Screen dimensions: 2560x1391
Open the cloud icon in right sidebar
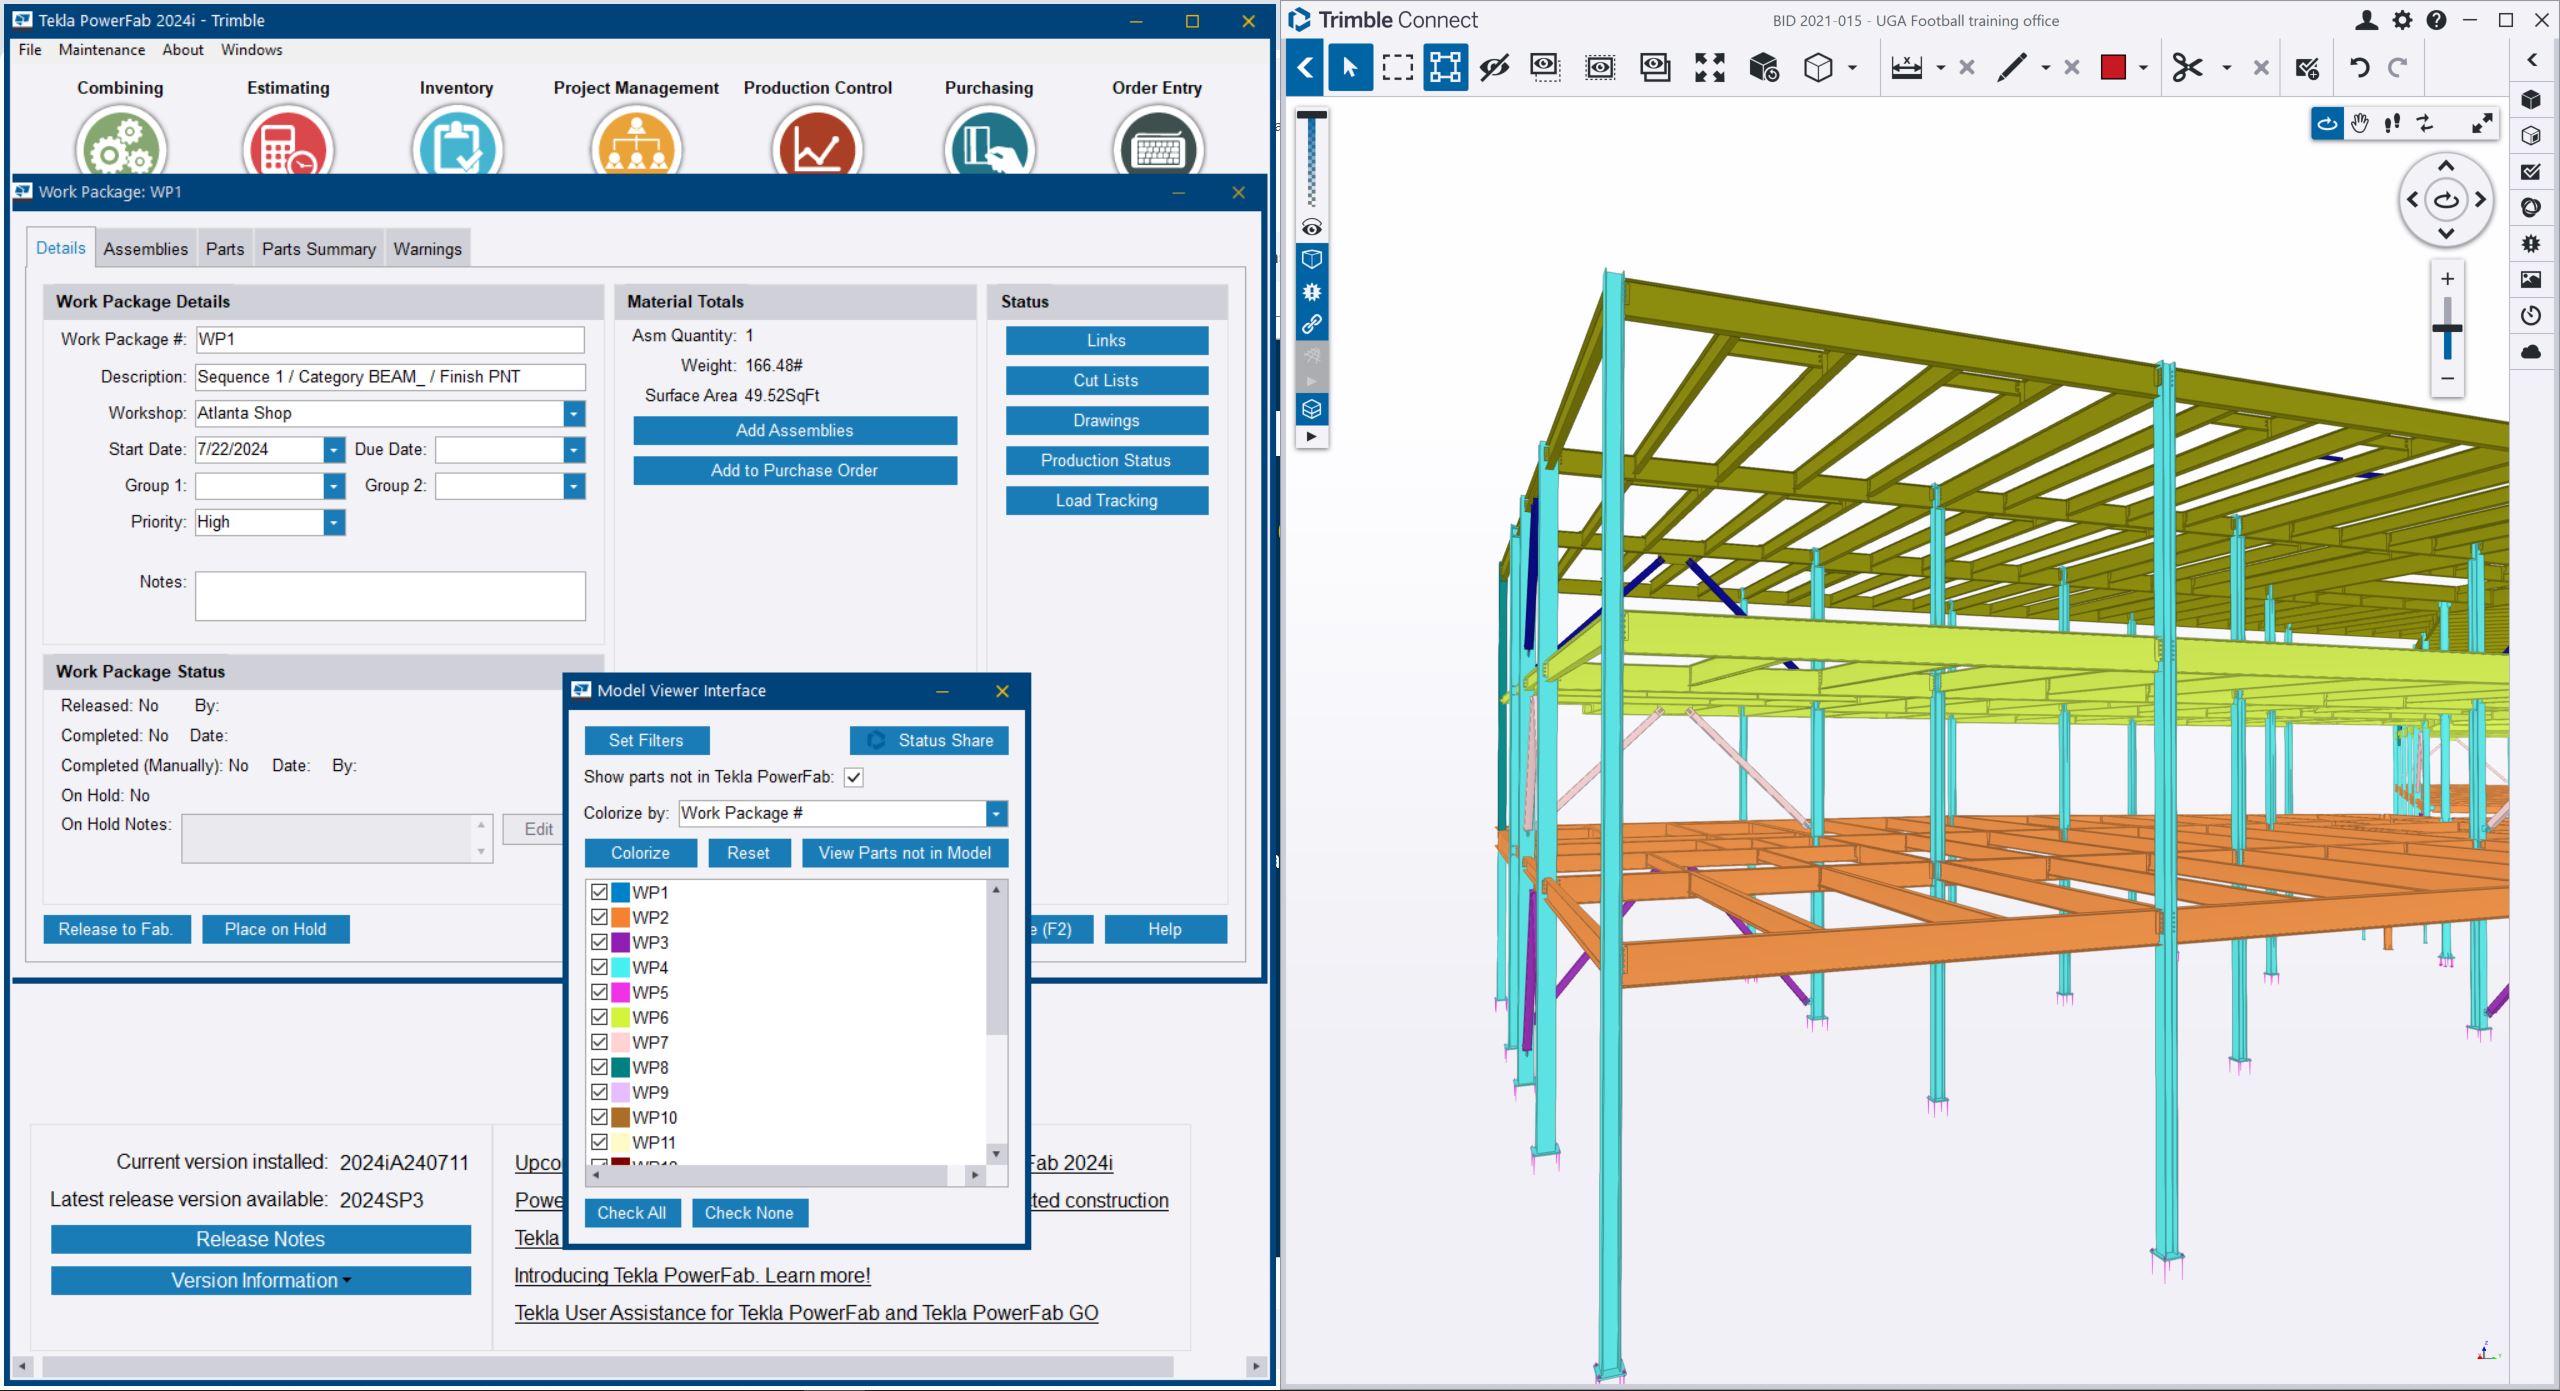(2531, 352)
